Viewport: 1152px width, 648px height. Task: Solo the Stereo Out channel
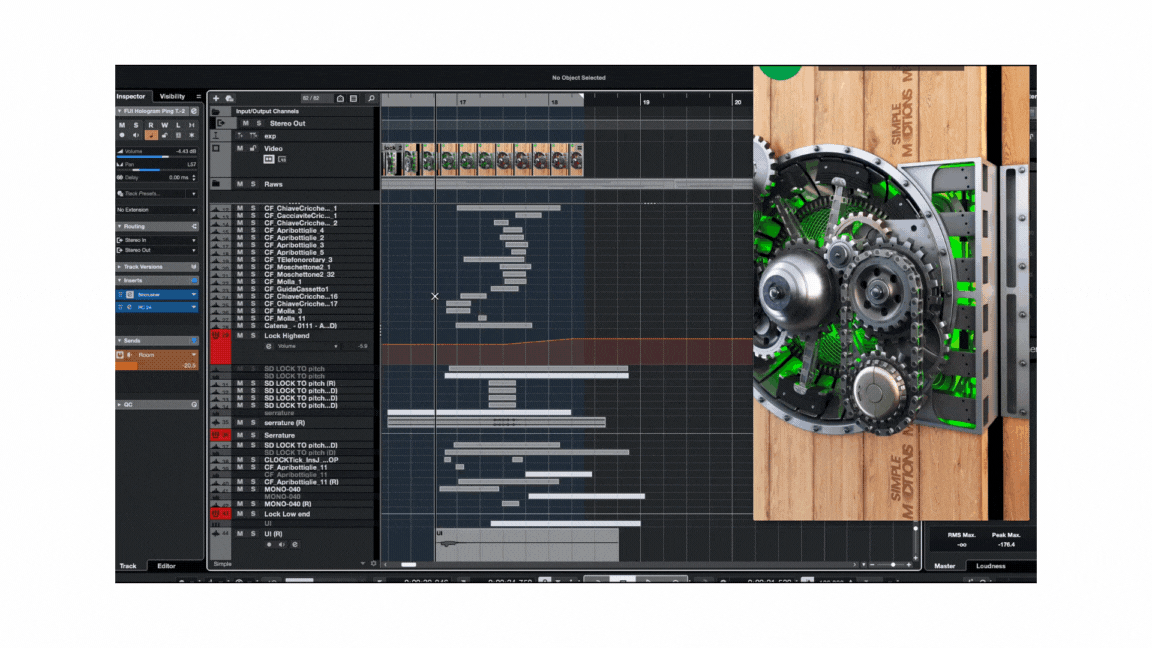pos(259,123)
